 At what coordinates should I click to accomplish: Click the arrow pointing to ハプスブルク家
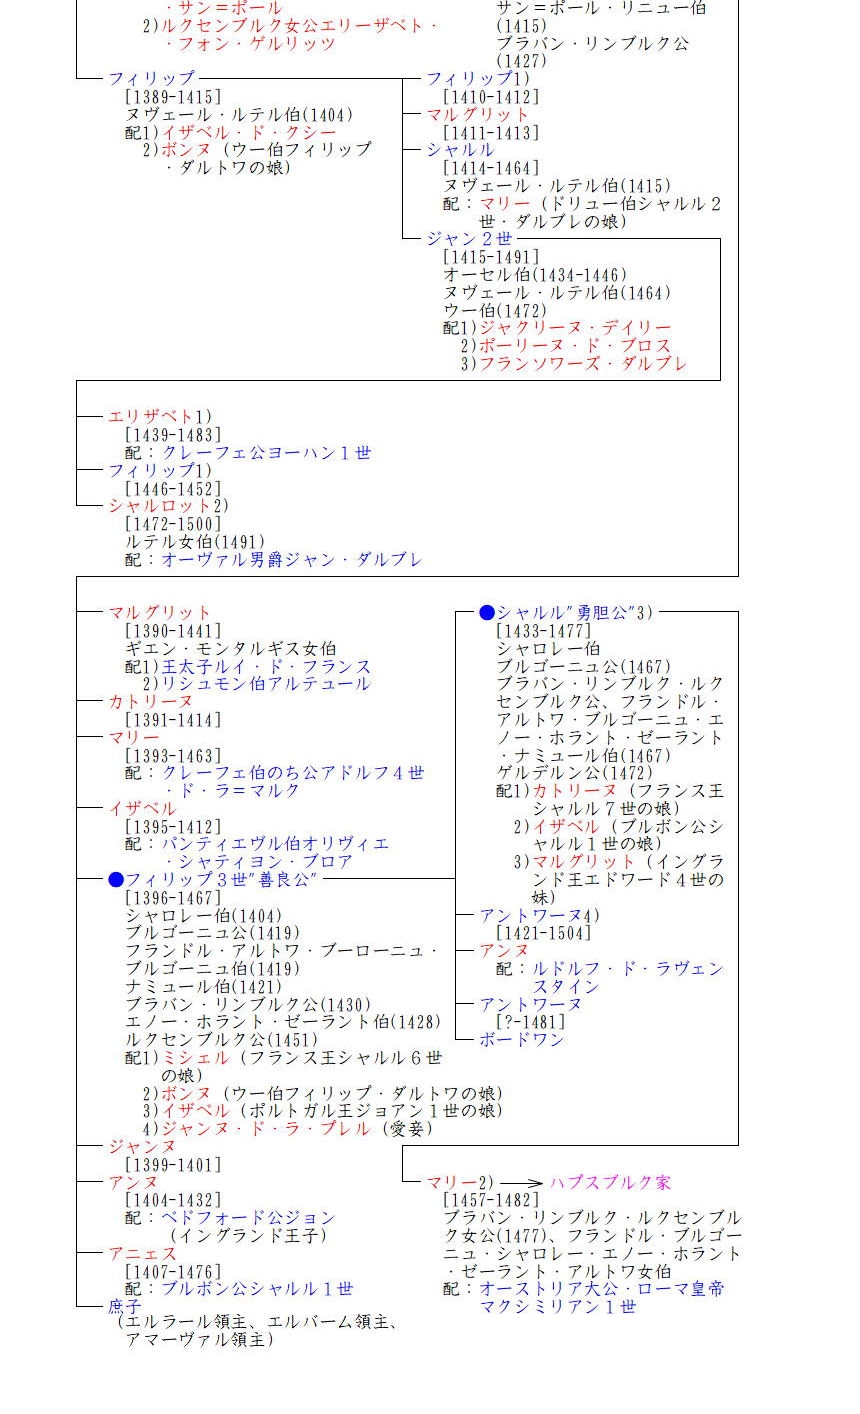coord(521,1183)
